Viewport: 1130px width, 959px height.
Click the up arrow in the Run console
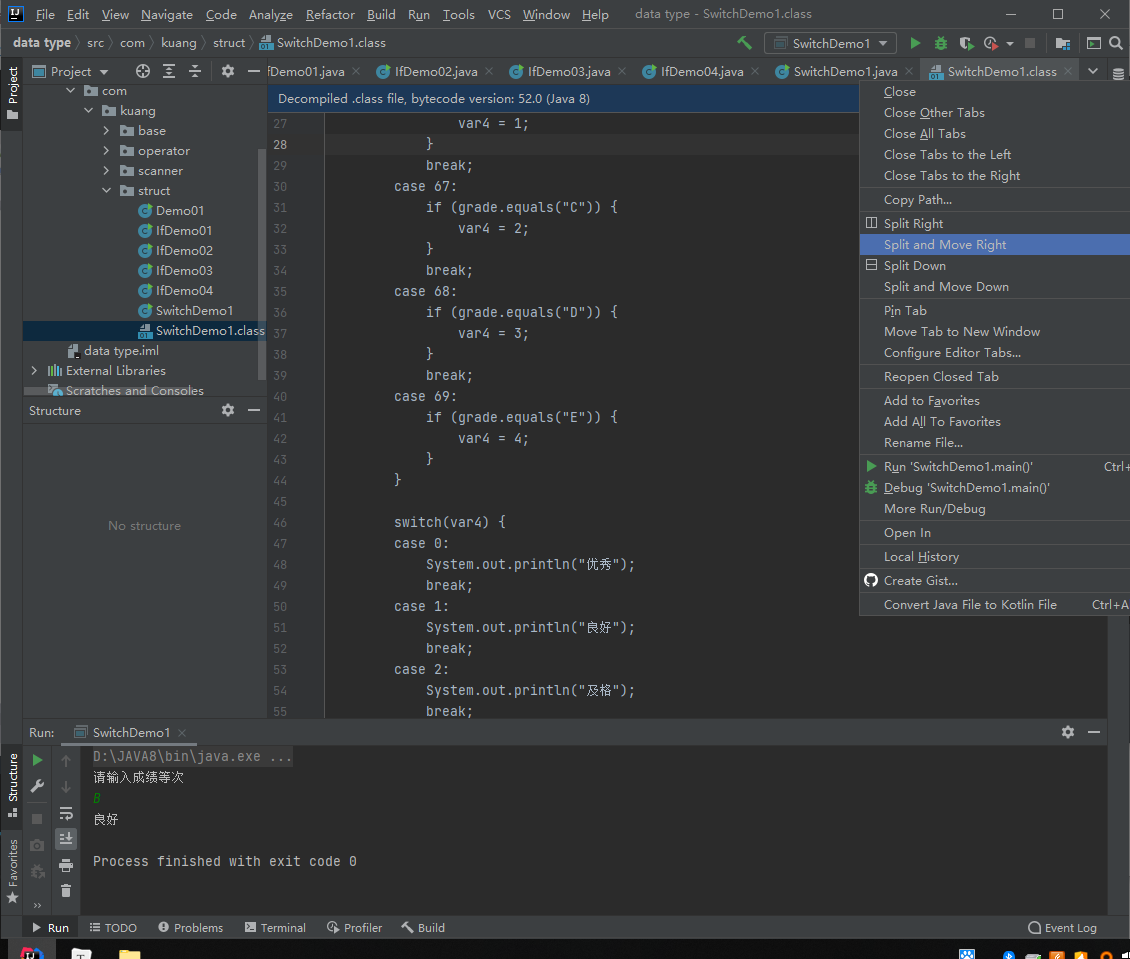(66, 760)
